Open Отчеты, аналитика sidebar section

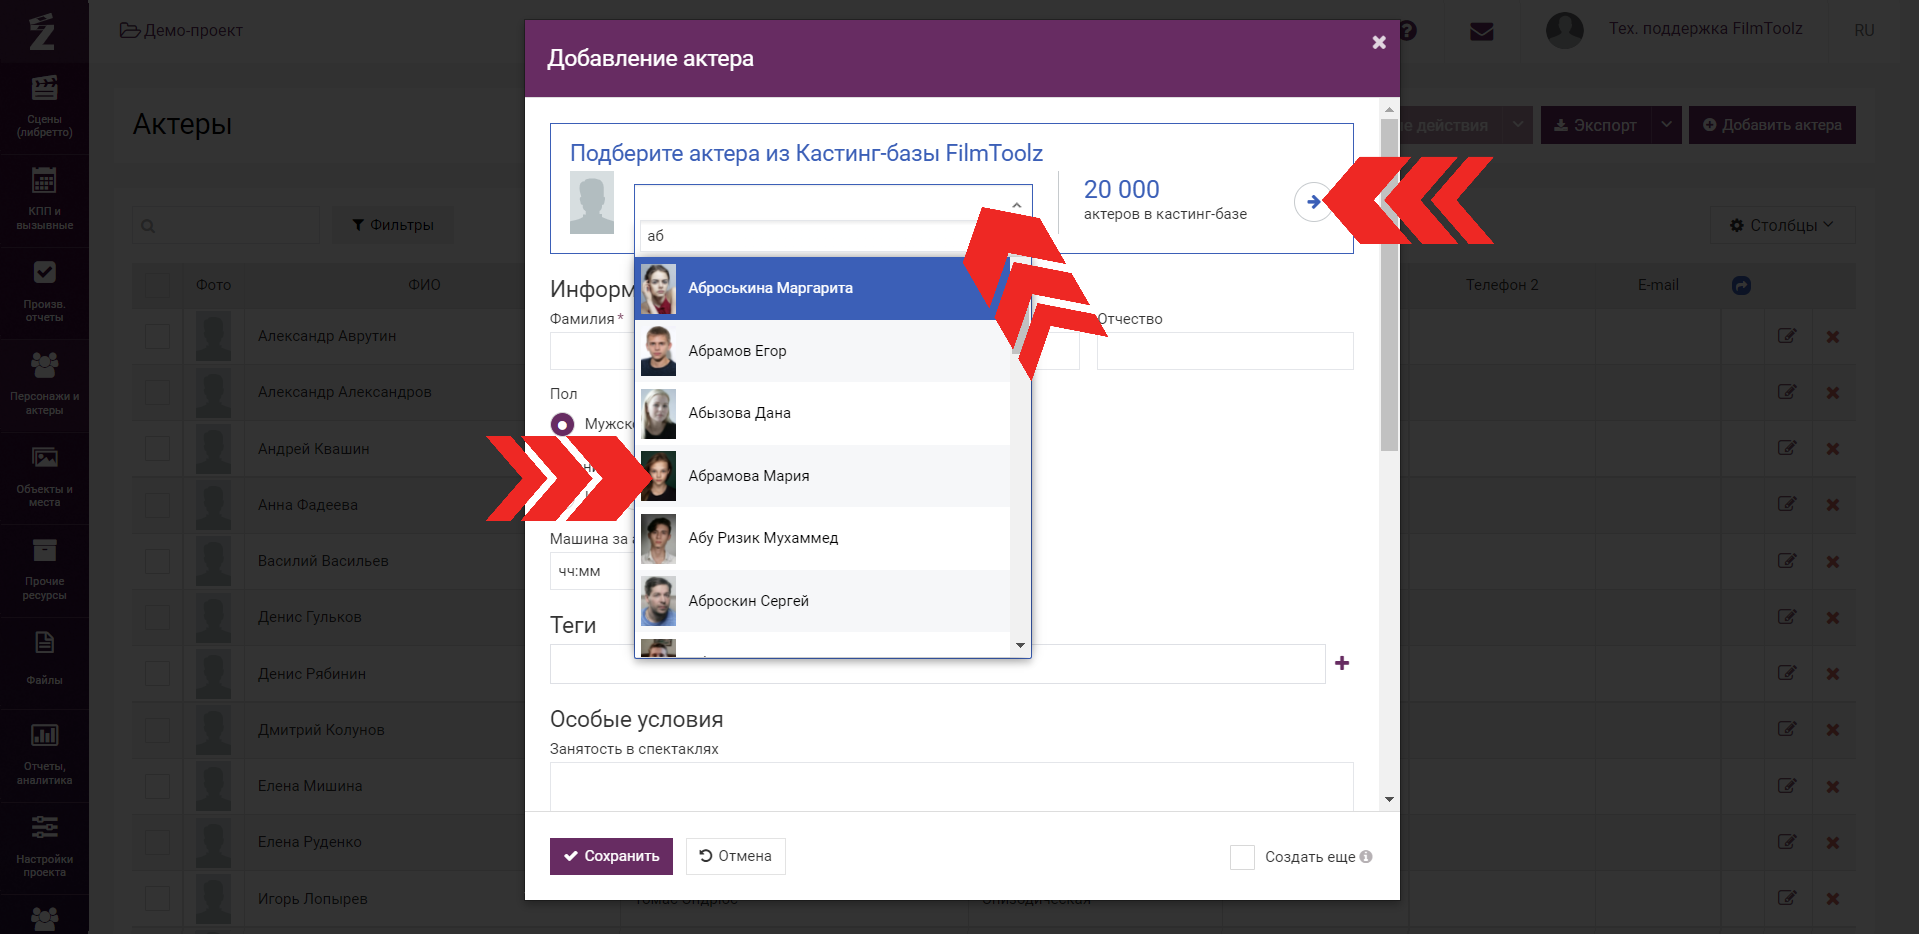pos(44,755)
